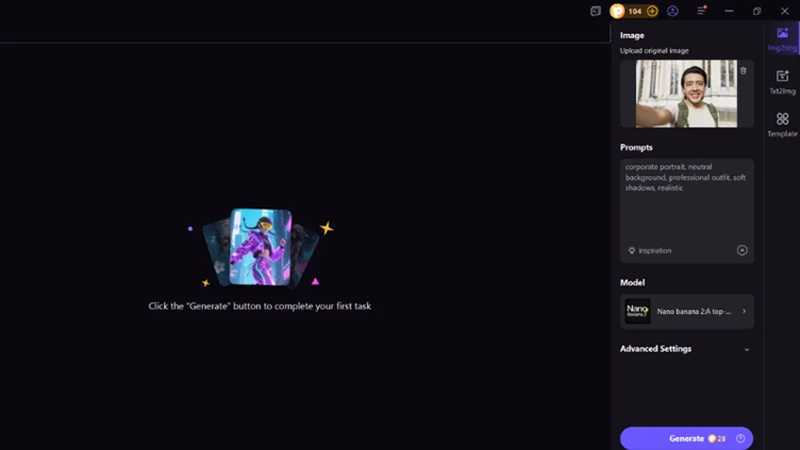The image size is (800, 450).
Task: Open the help icon on Generate button
Action: pyautogui.click(x=740, y=438)
